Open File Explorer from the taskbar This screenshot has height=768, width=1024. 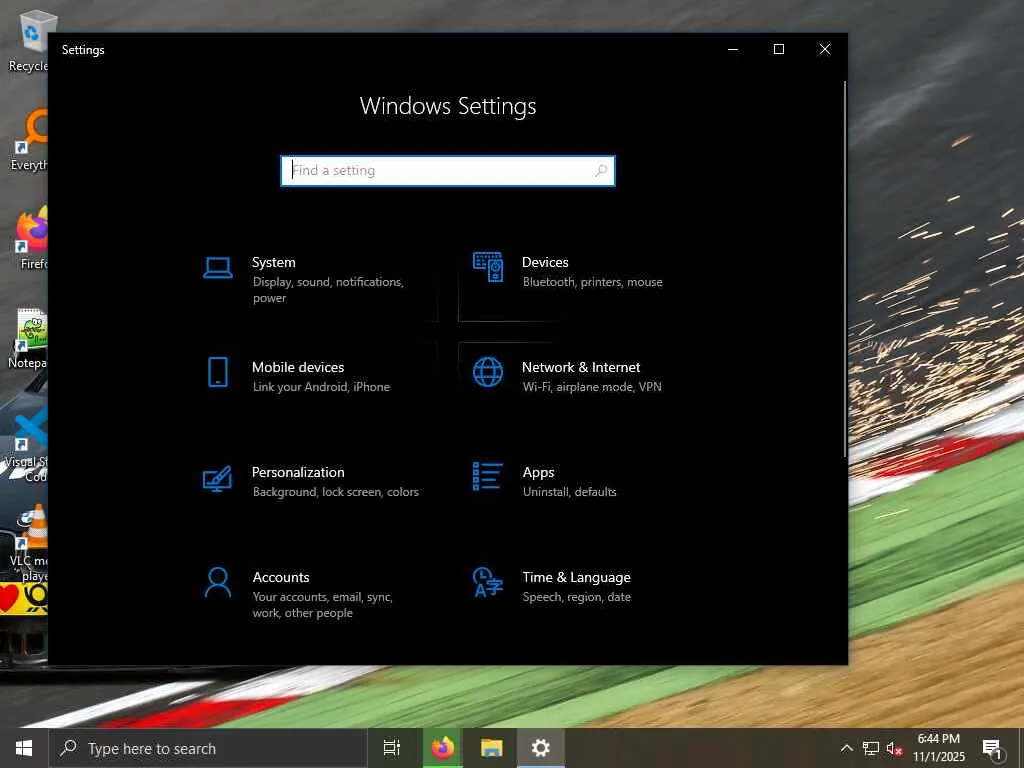491,748
